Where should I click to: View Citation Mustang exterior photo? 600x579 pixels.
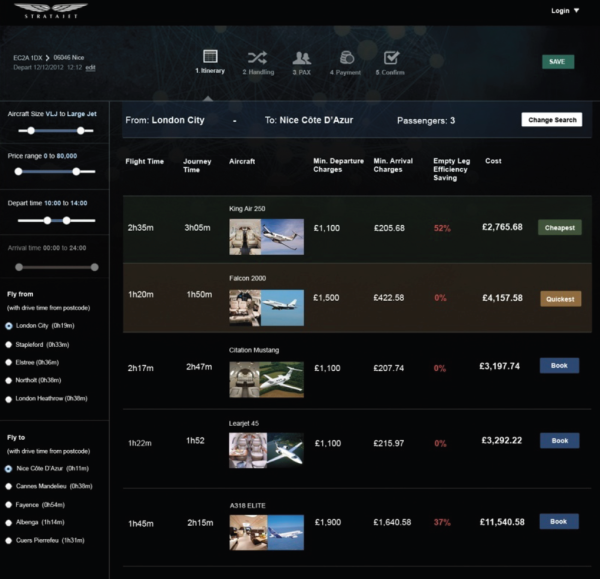[x=282, y=380]
